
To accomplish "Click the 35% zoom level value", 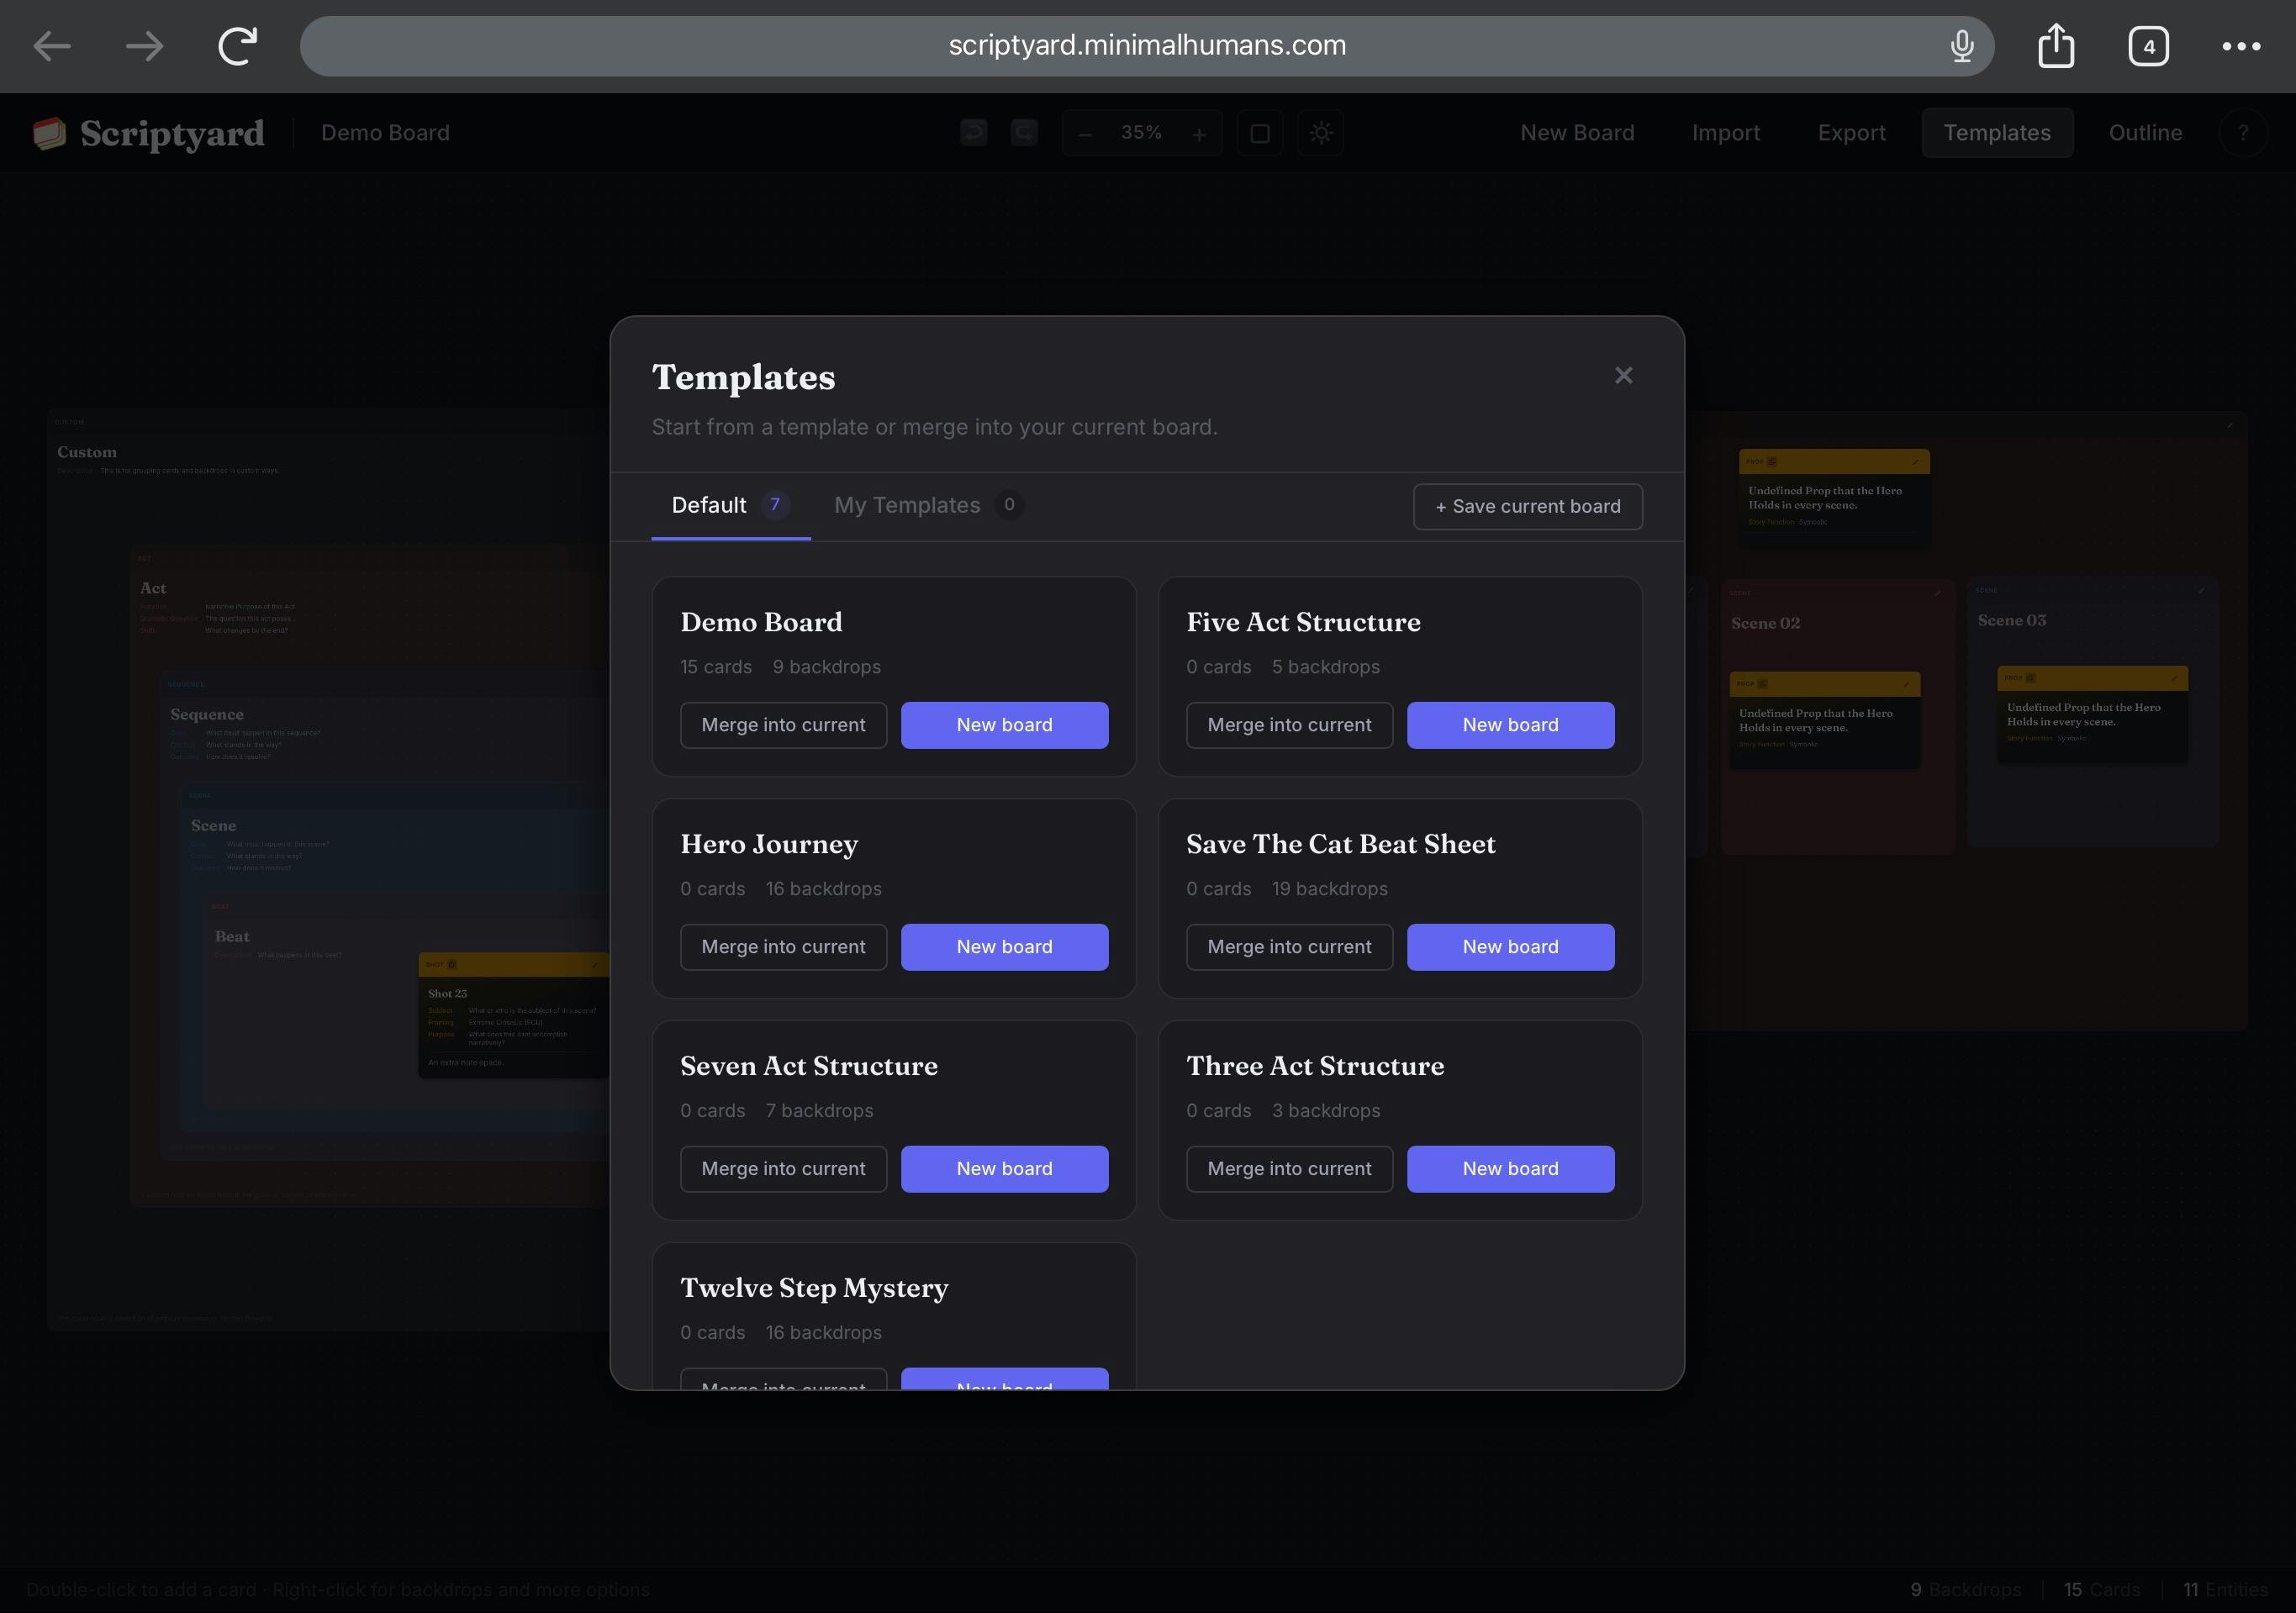I will [x=1141, y=133].
